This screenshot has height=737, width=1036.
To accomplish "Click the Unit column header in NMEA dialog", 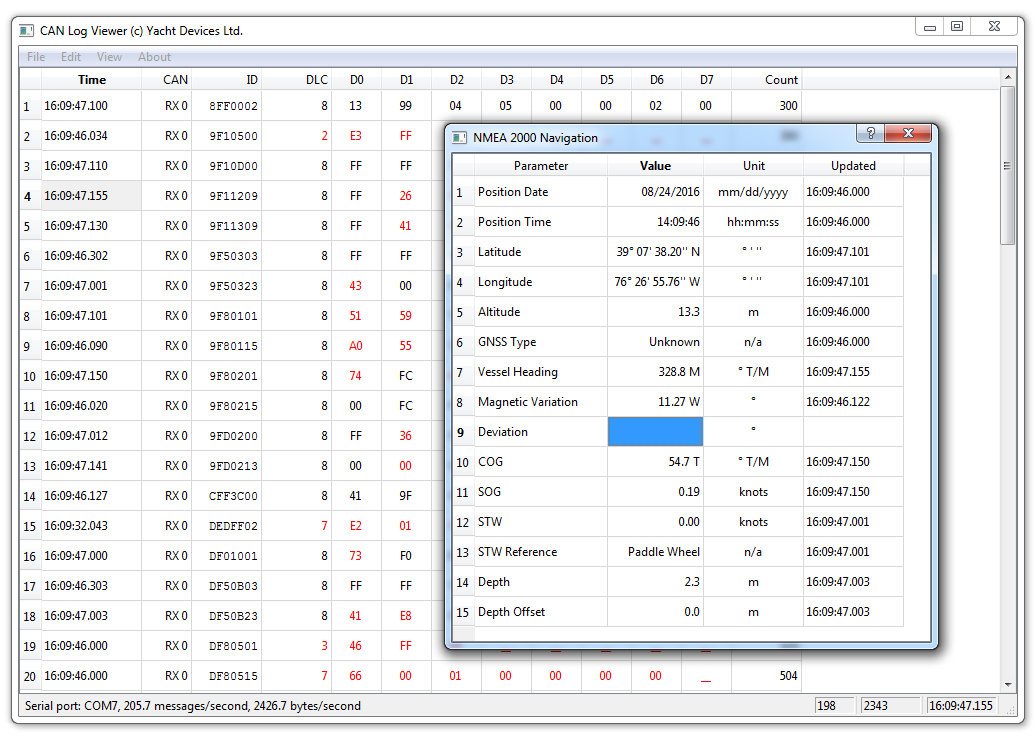I will pos(753,166).
